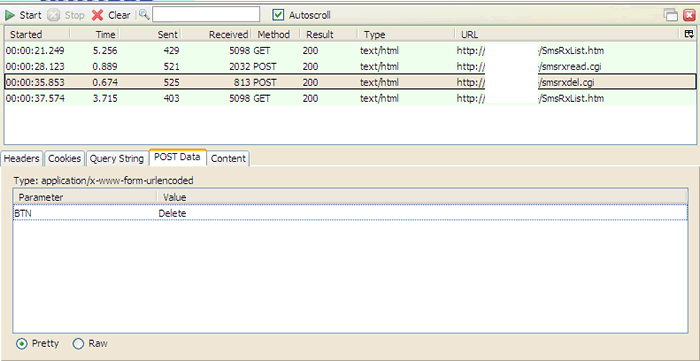The height and width of the screenshot is (361, 700).
Task: Select the request started 00:00:21.249
Action: pyautogui.click(x=350, y=51)
